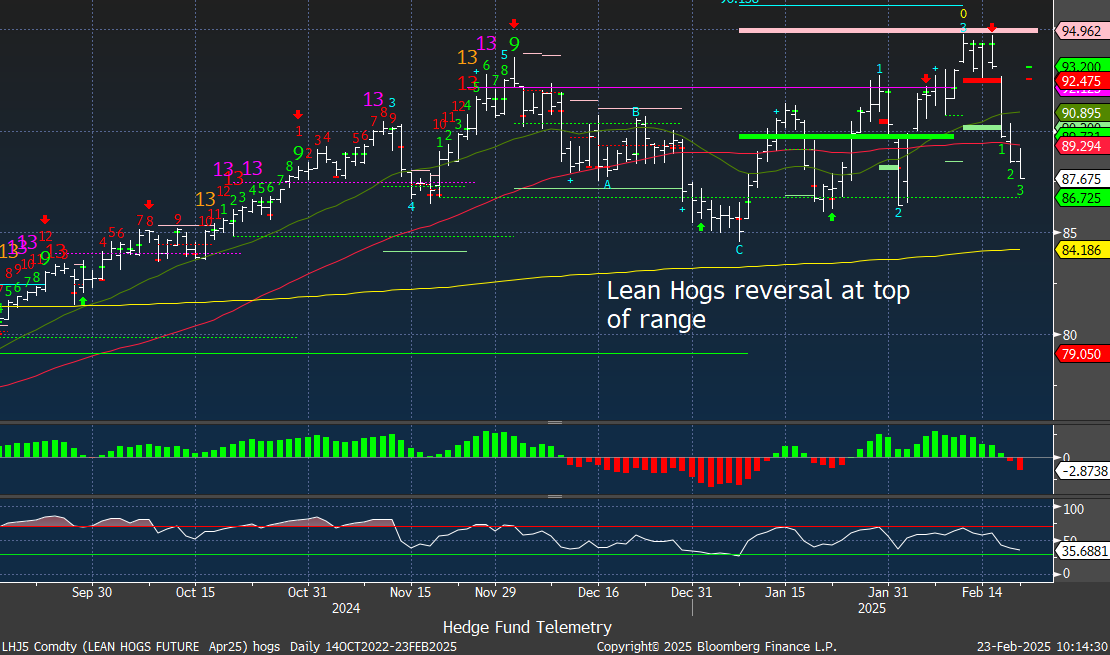
Task: Click the green up arrow at the Dec 31 low
Action: click(701, 227)
